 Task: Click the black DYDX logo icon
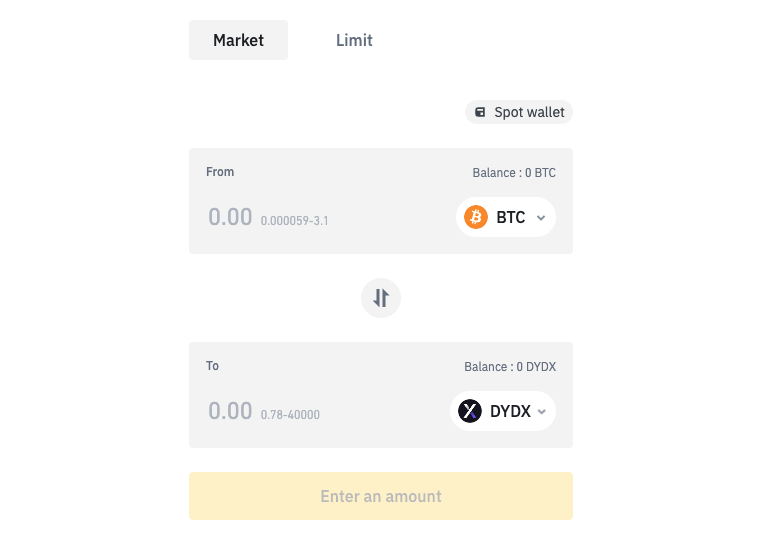coord(470,411)
